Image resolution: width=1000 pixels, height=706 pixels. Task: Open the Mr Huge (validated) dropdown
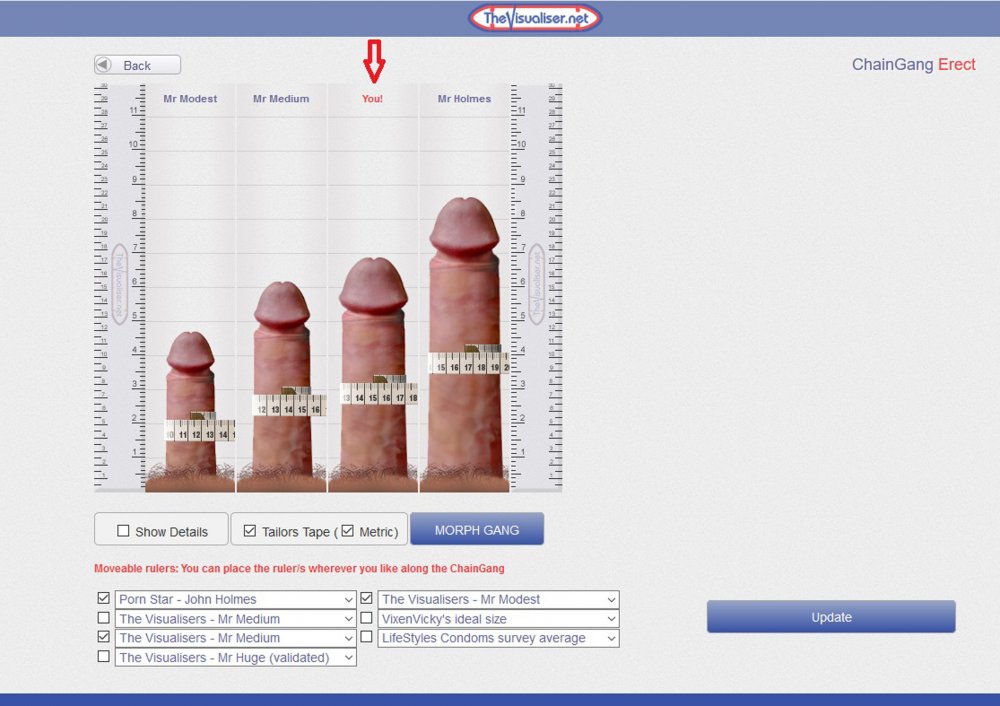point(235,658)
